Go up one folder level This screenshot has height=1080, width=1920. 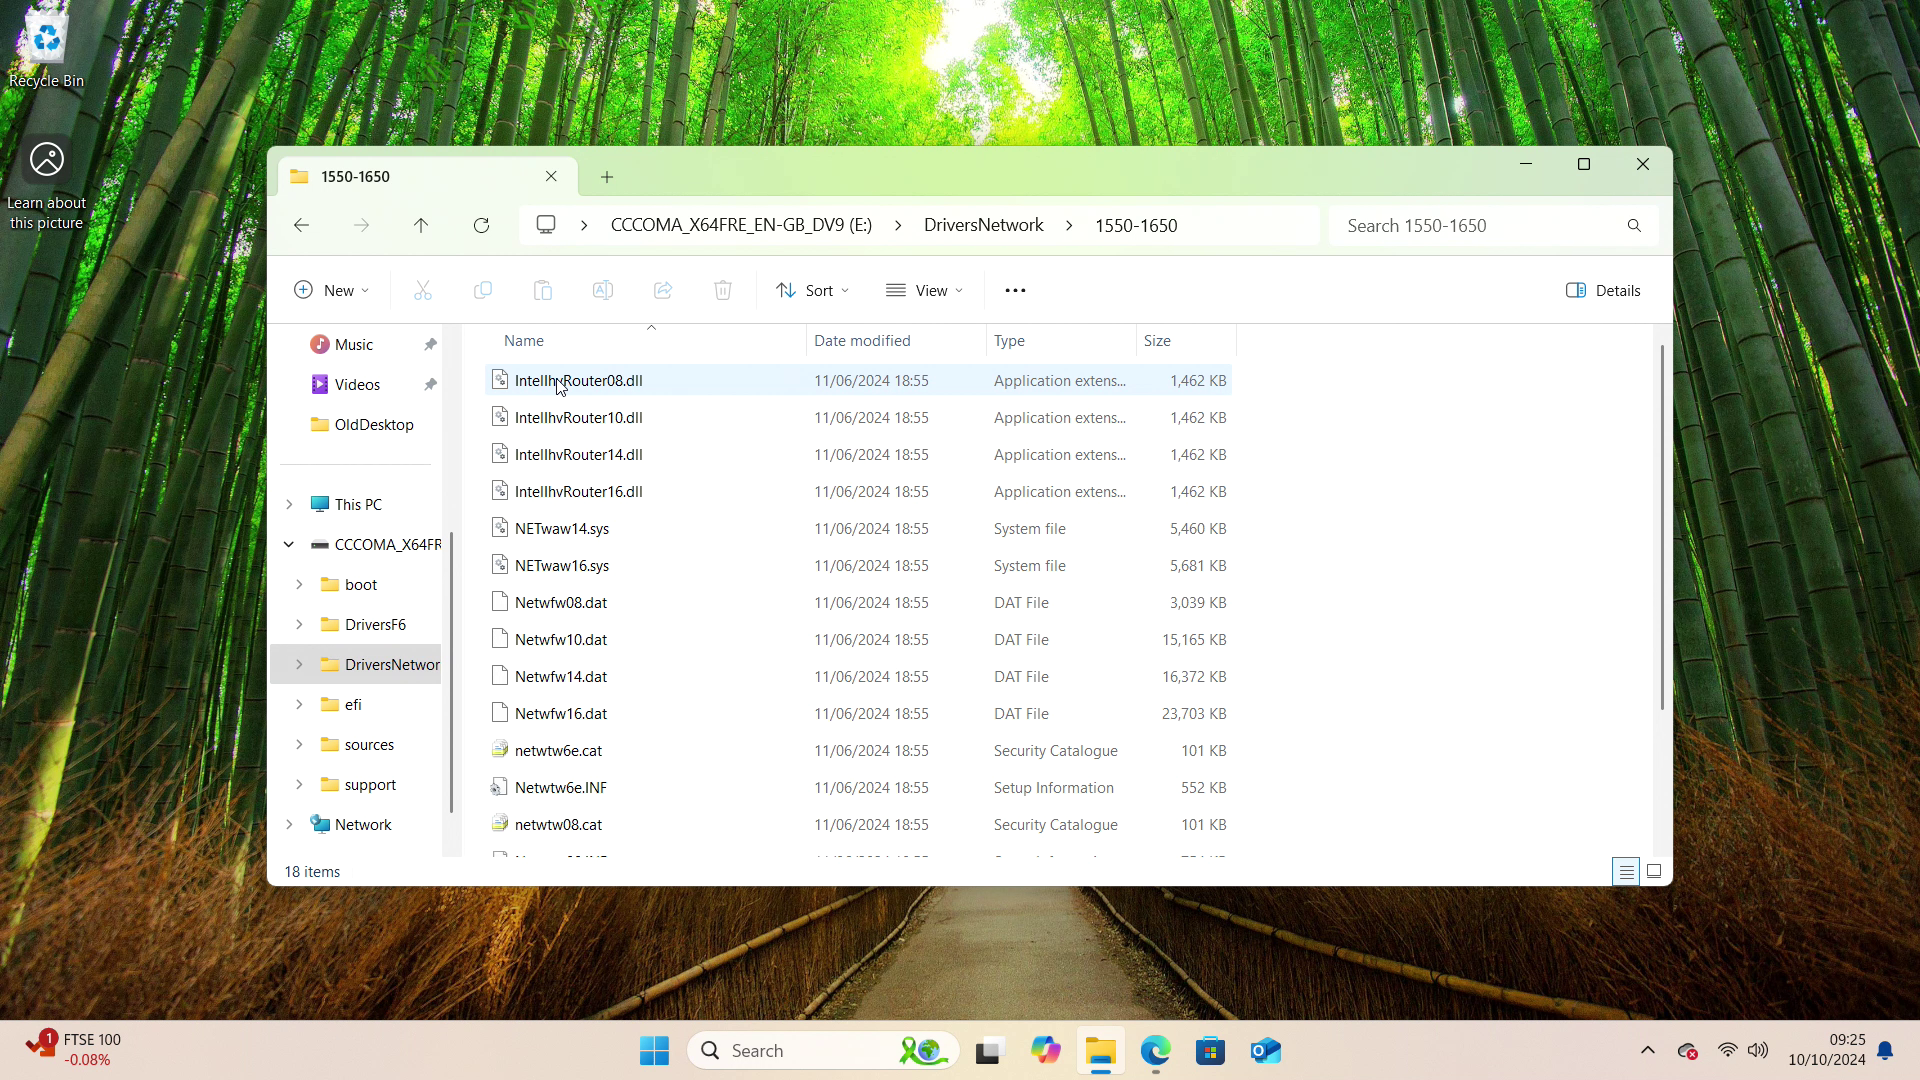[421, 225]
